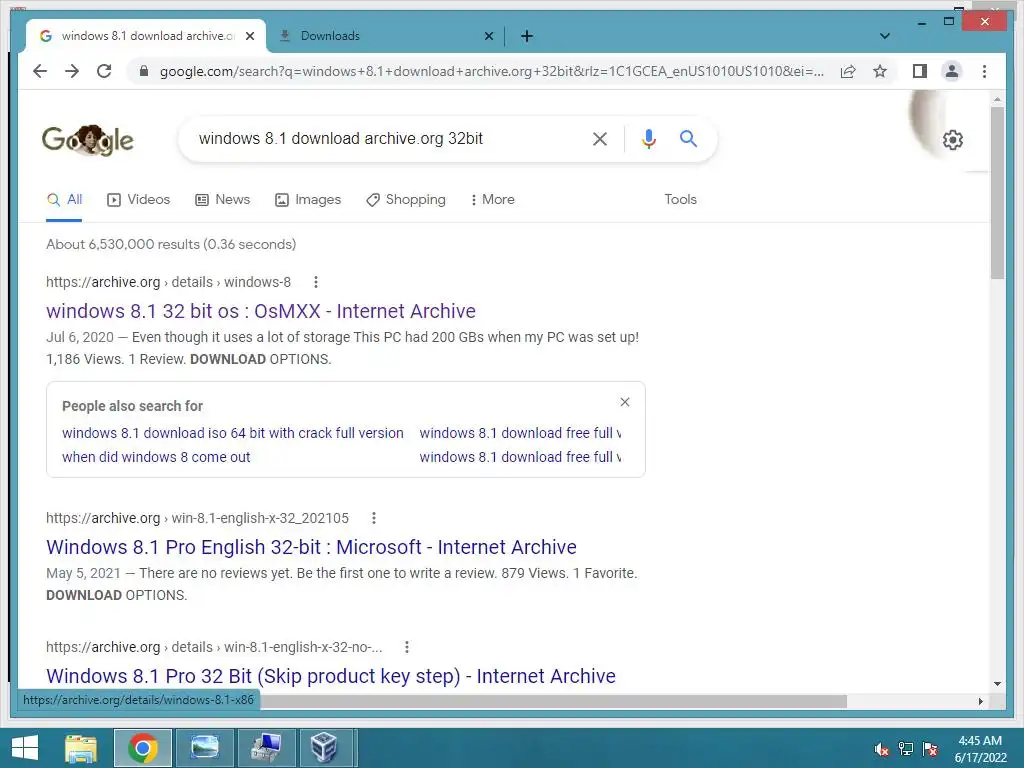Image resolution: width=1024 pixels, height=768 pixels.
Task: Open the search Tools options
Action: pyautogui.click(x=680, y=200)
